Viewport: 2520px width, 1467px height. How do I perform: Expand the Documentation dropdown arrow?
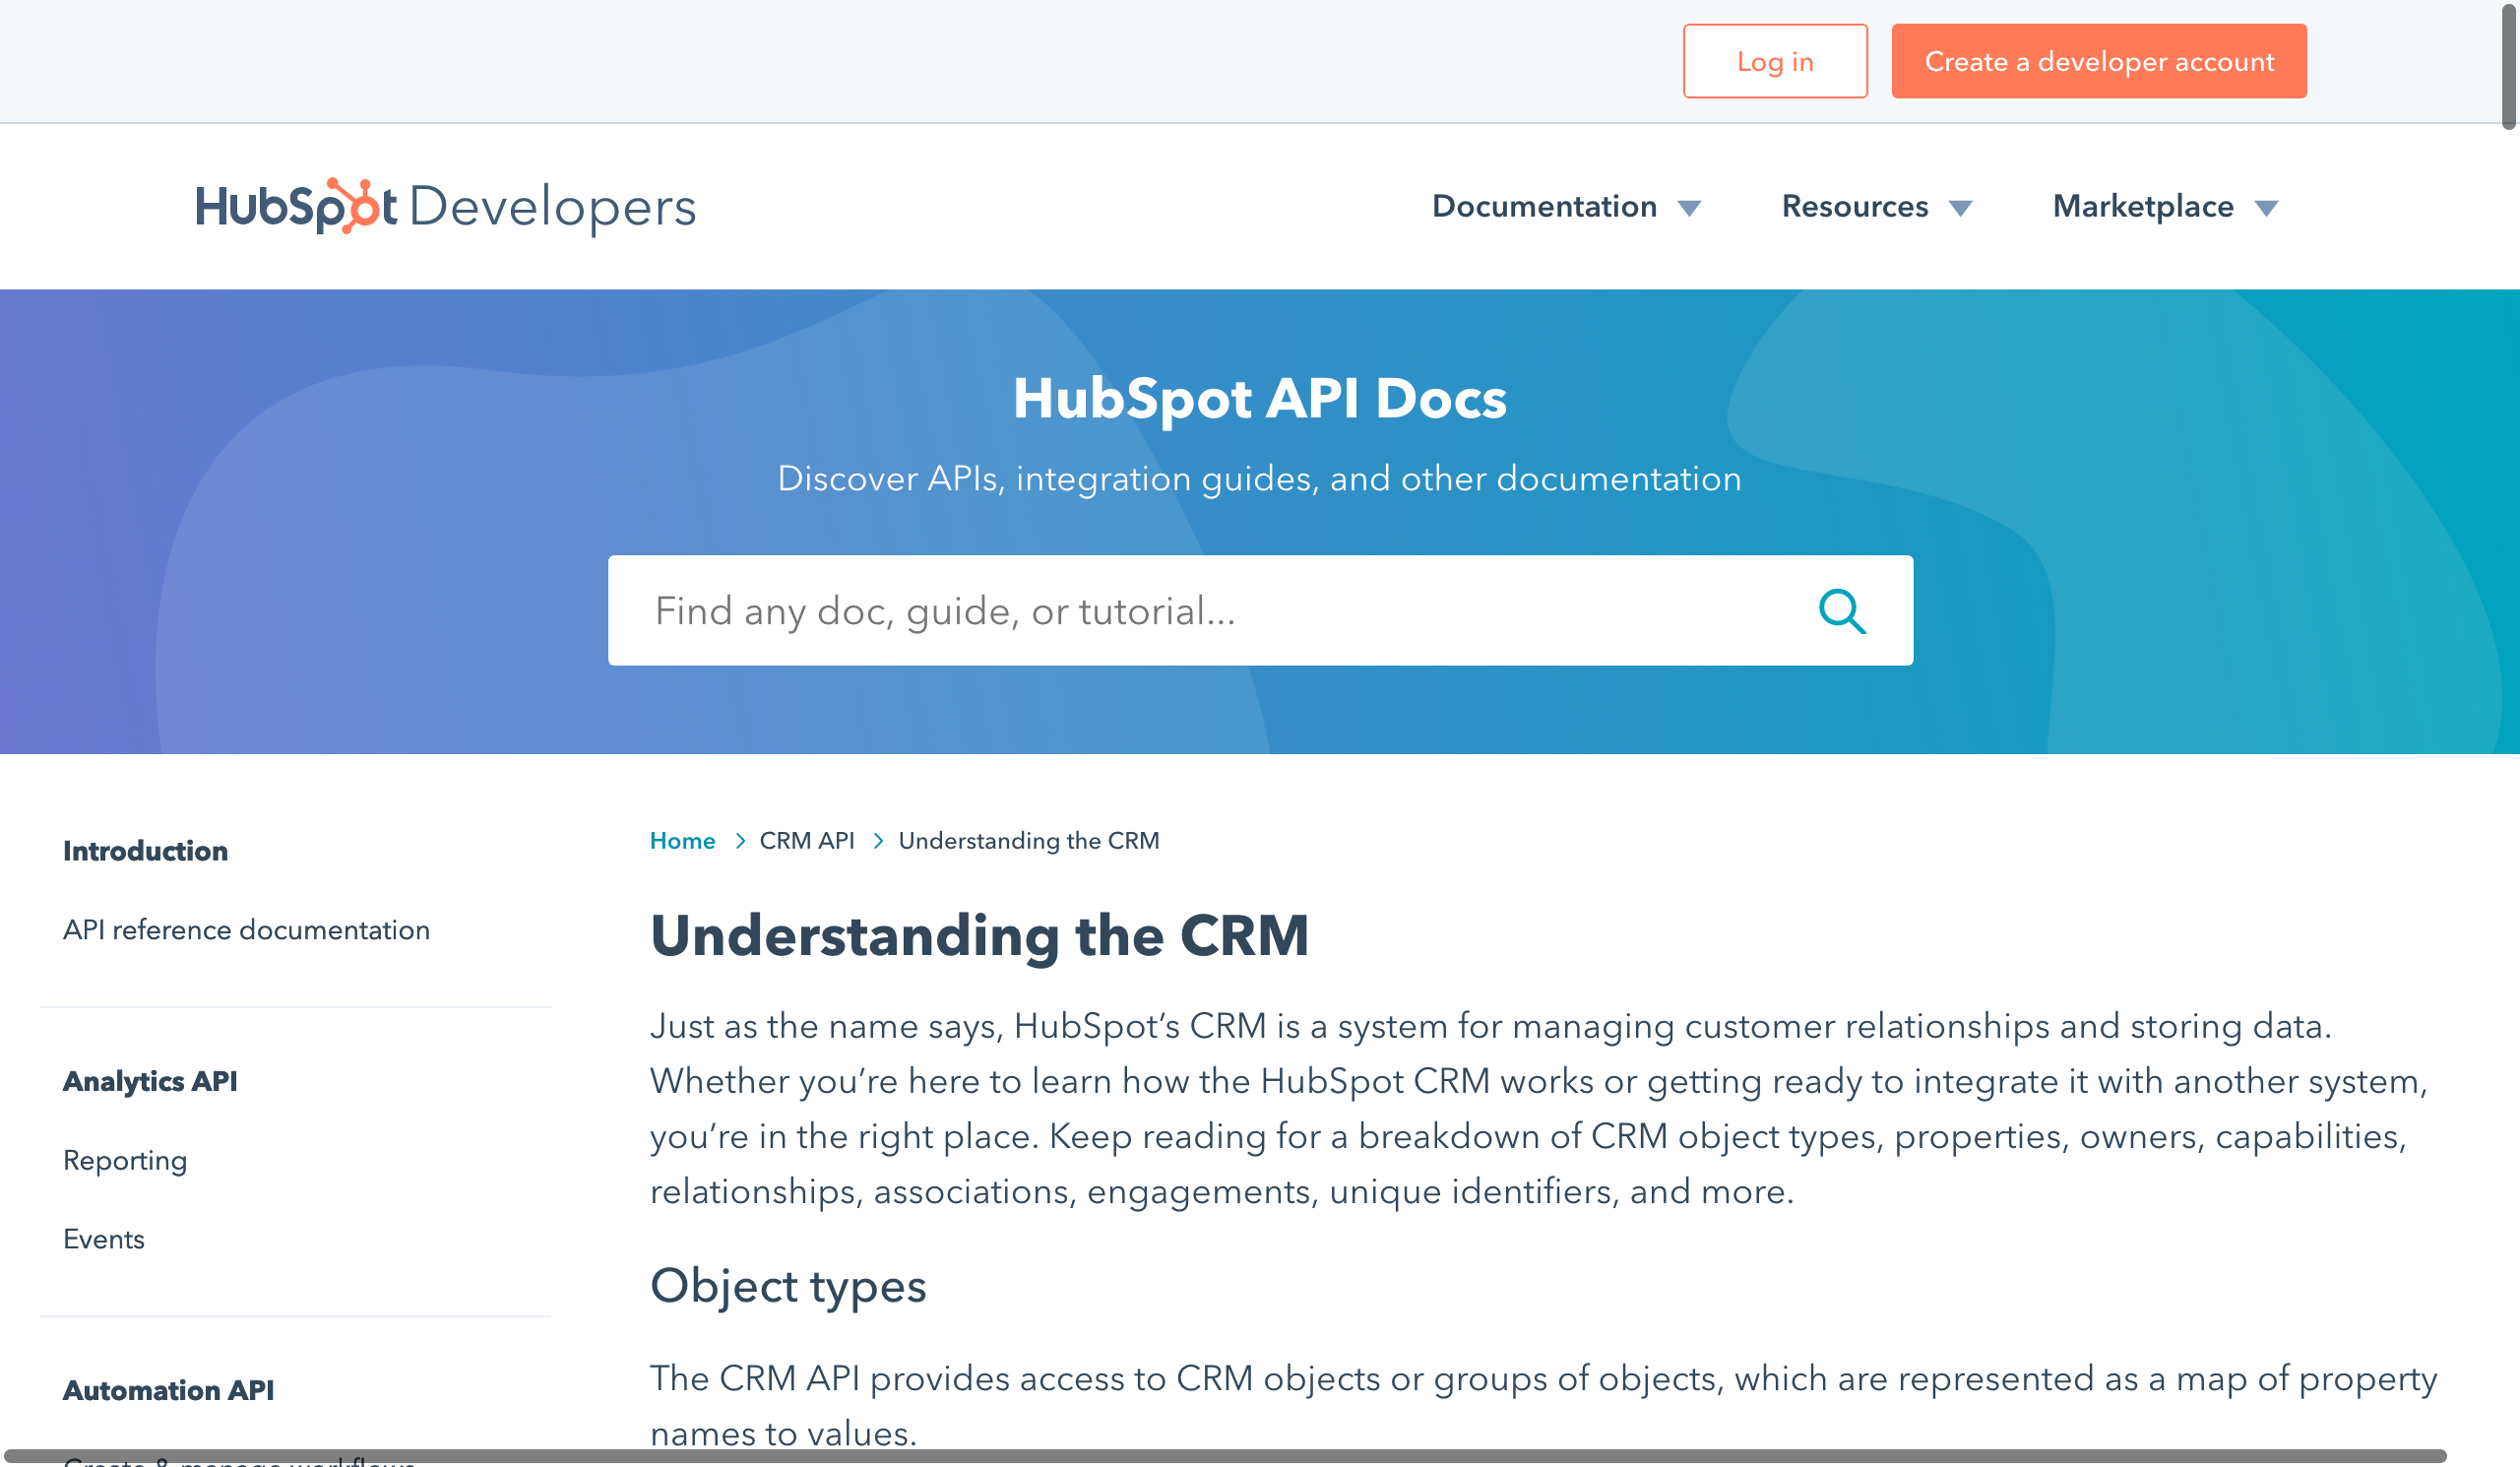[x=1689, y=208]
